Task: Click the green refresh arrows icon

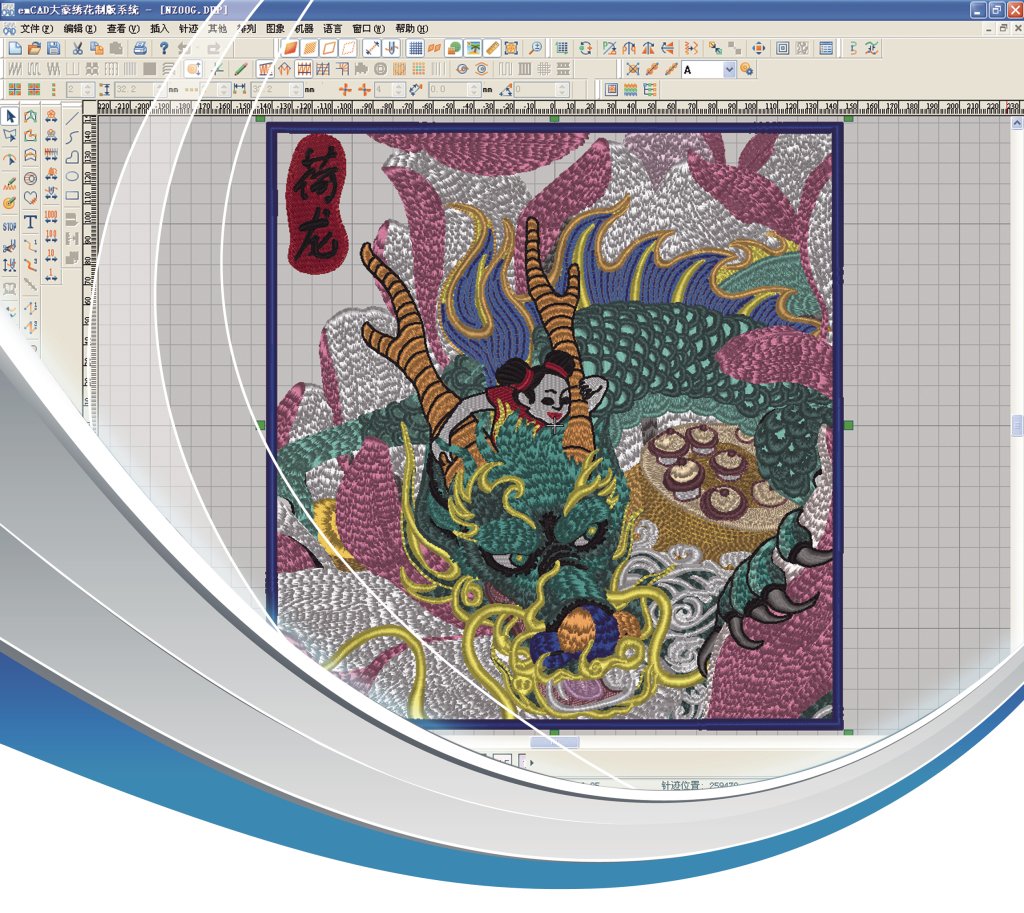Action: (586, 48)
